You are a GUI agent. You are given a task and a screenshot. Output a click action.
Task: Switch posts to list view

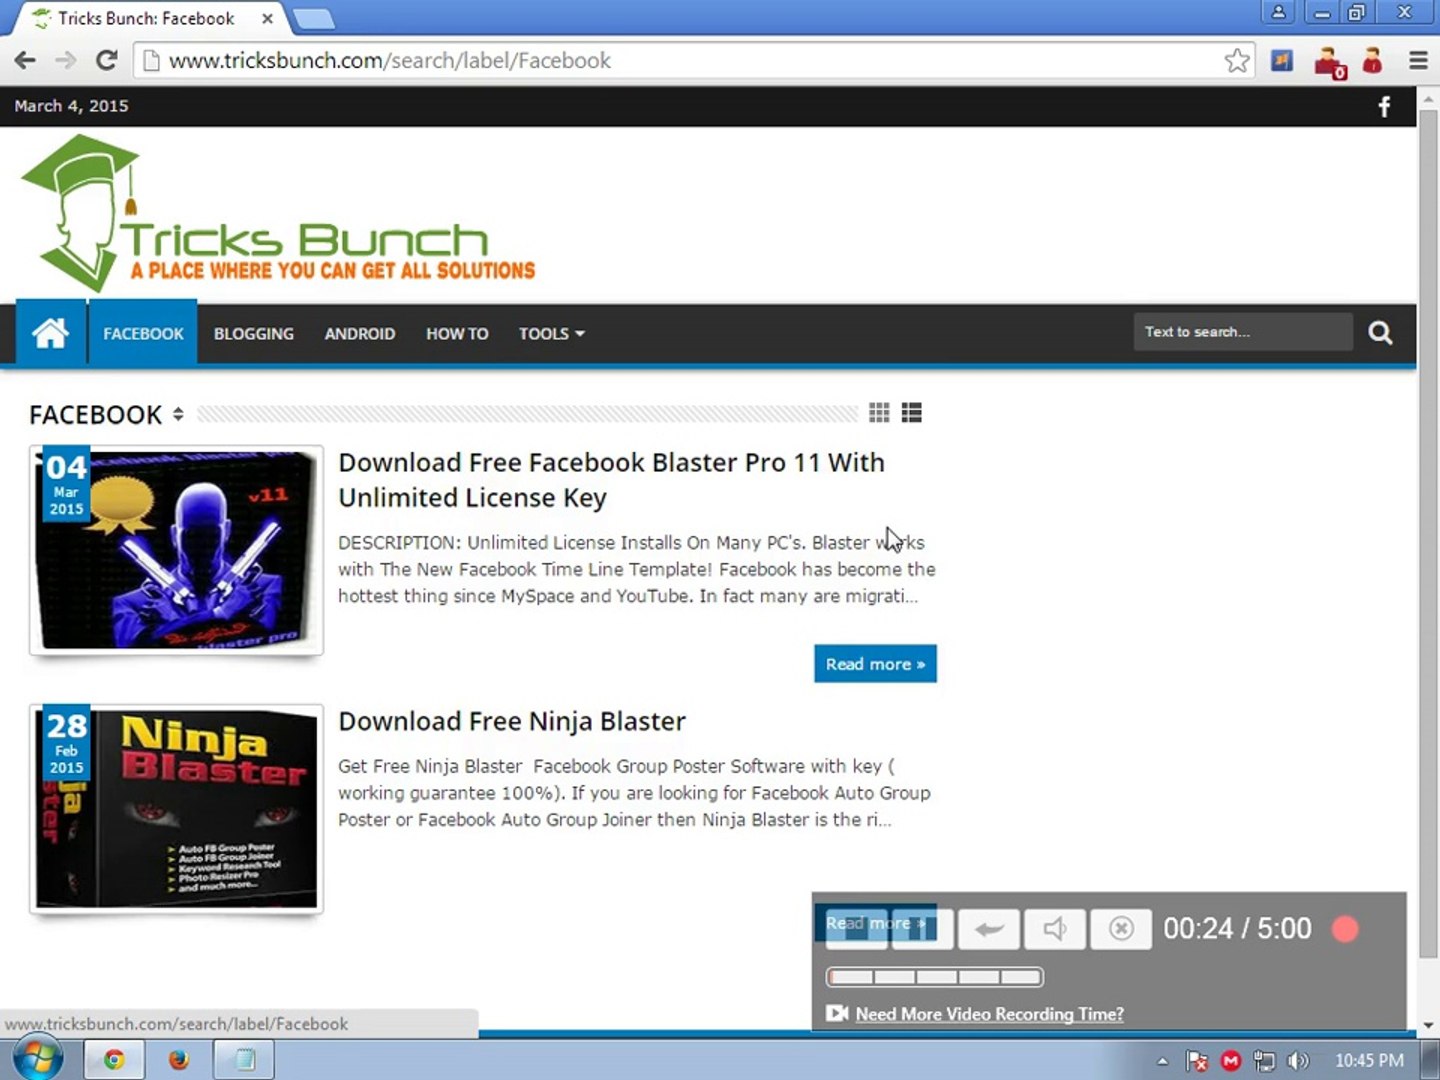[911, 413]
